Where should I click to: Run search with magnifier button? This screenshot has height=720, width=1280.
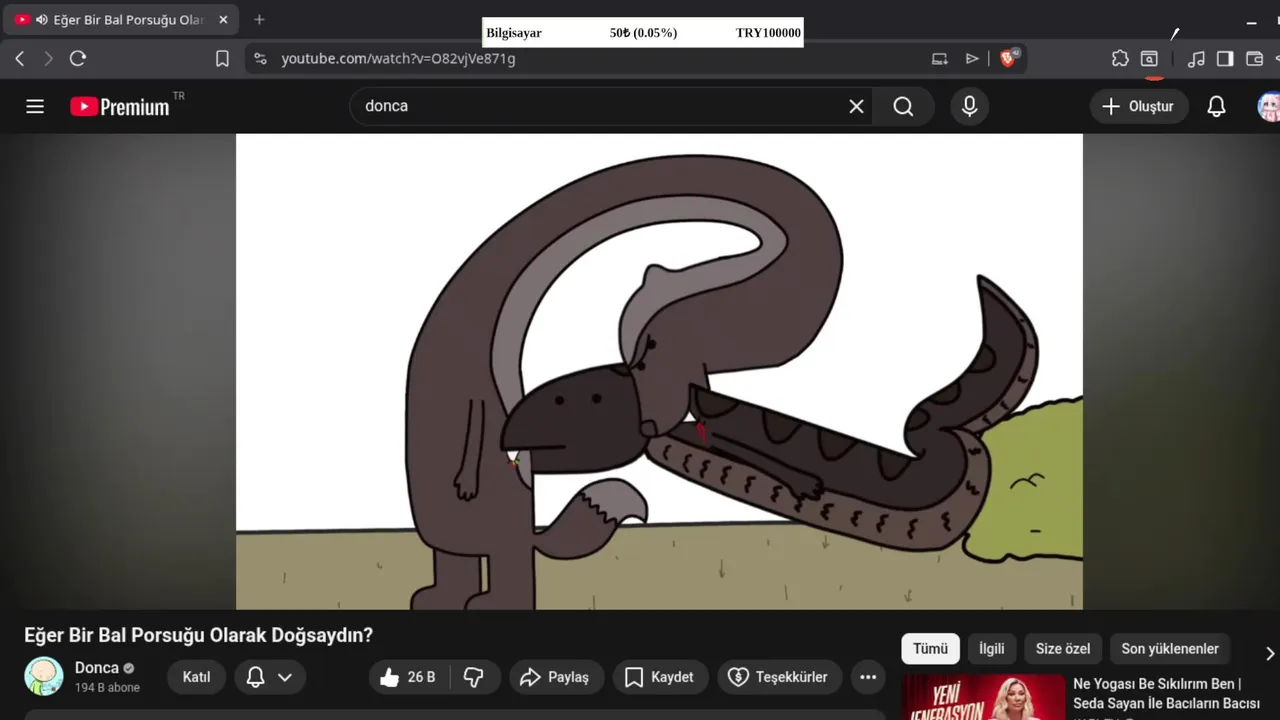pyautogui.click(x=903, y=106)
